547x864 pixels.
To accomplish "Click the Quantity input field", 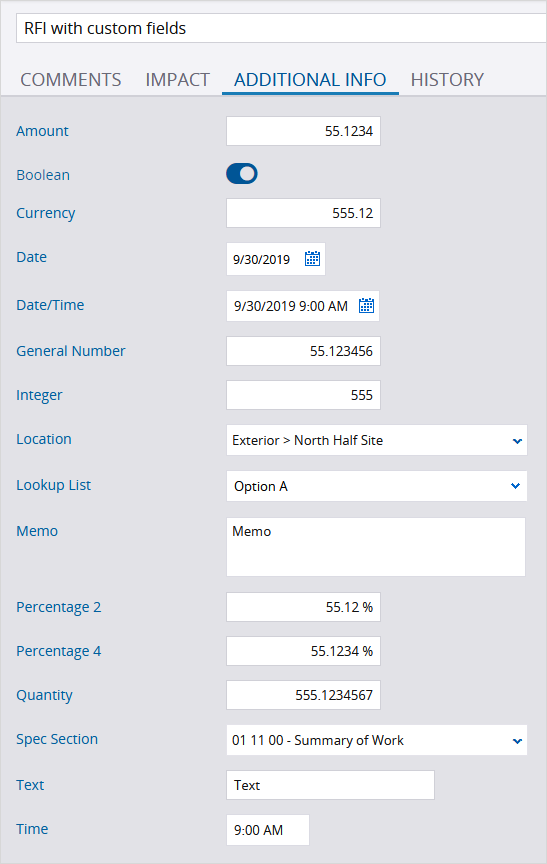I will (304, 695).
